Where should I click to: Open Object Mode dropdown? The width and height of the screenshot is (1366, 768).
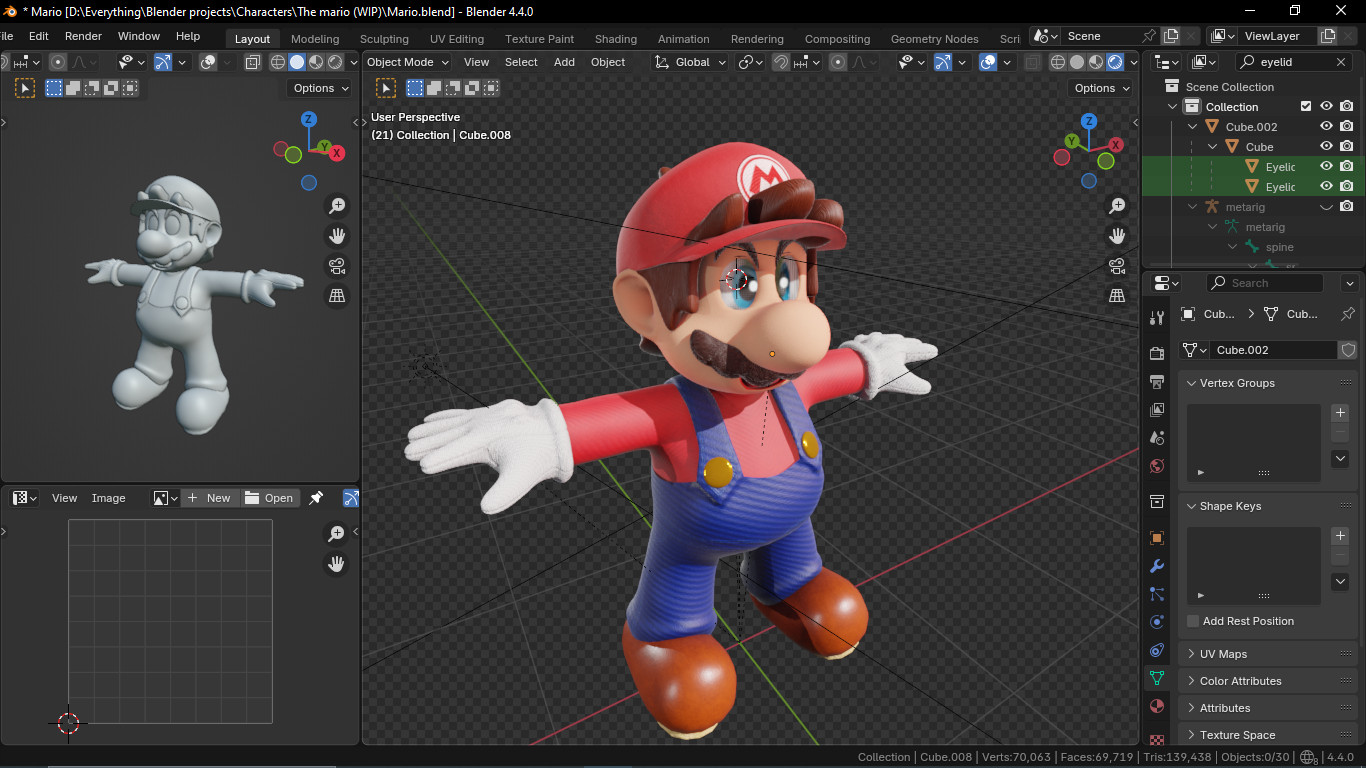click(407, 62)
